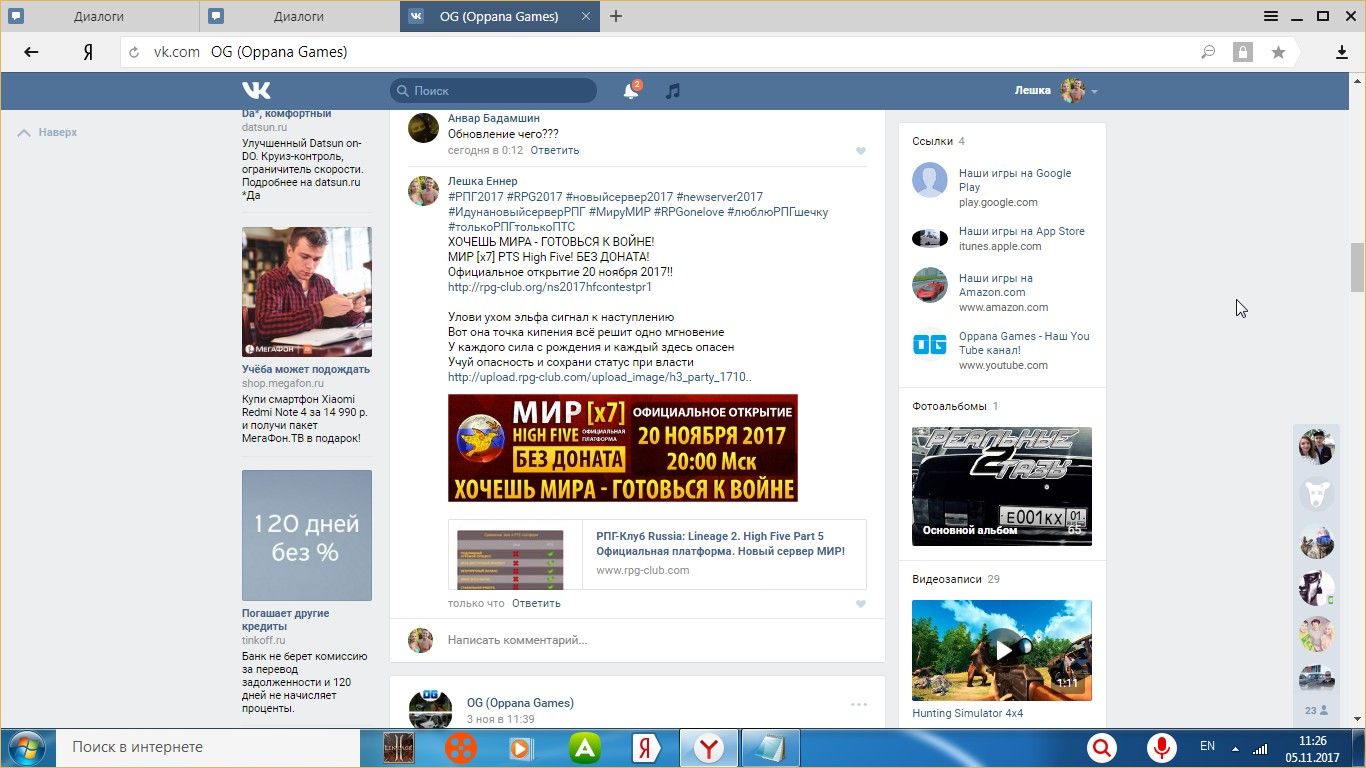Play the Hunting Simulator 4x4 video

coord(1001,650)
